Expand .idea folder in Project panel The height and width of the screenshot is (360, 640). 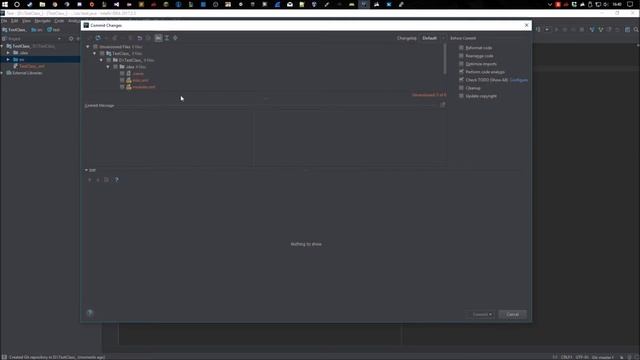(x=8, y=53)
